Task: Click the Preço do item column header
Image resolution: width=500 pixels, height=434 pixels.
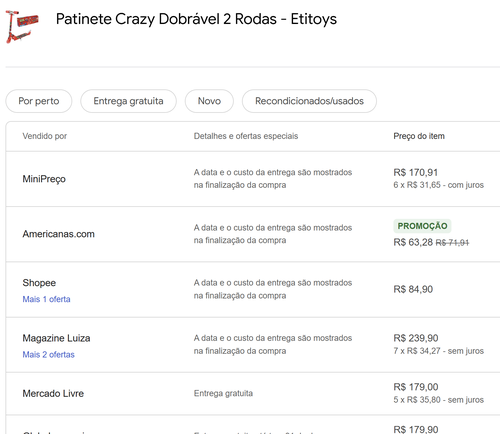Action: [419, 136]
